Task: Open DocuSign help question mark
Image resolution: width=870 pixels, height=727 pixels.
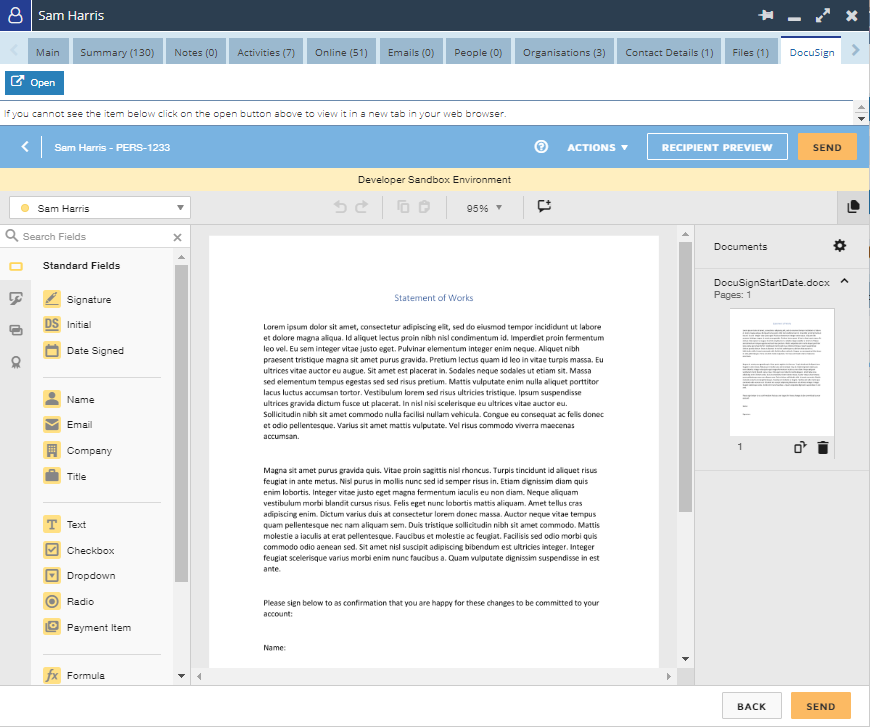Action: point(541,147)
